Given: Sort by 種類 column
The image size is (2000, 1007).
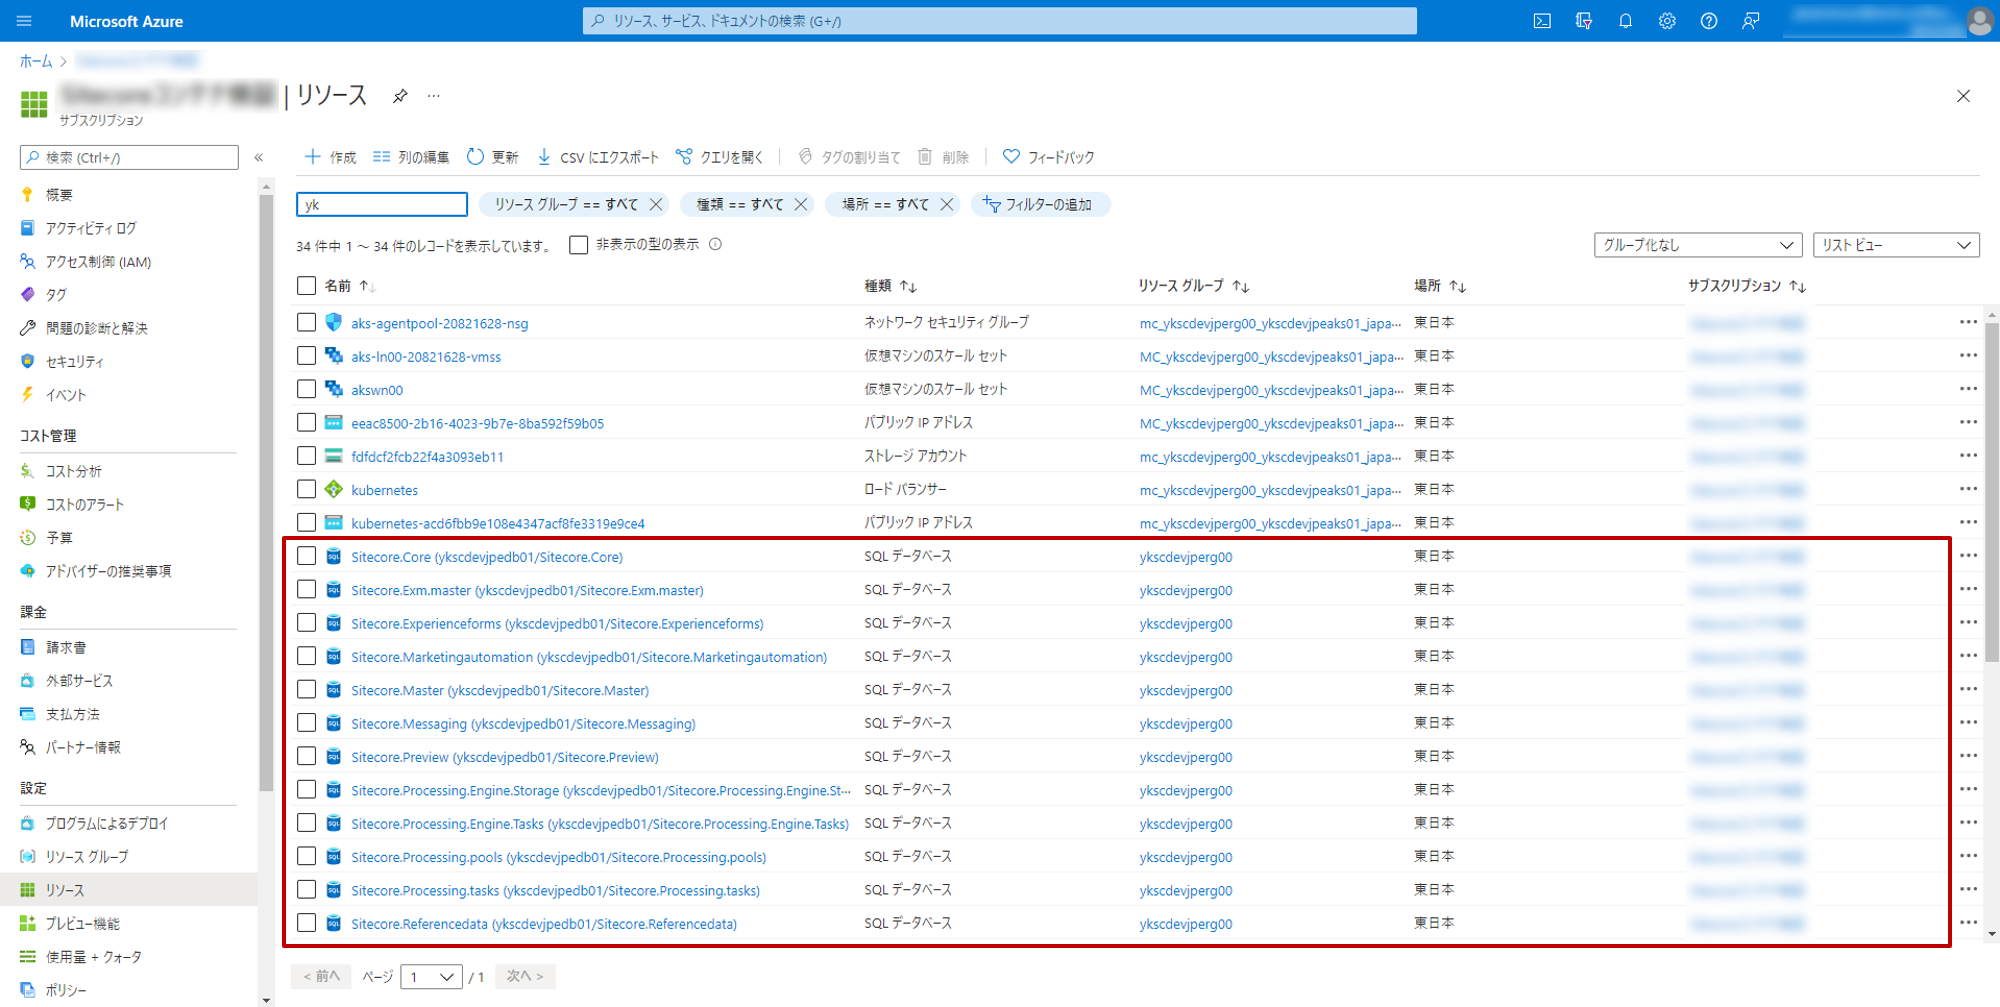Looking at the screenshot, I should click(x=890, y=286).
